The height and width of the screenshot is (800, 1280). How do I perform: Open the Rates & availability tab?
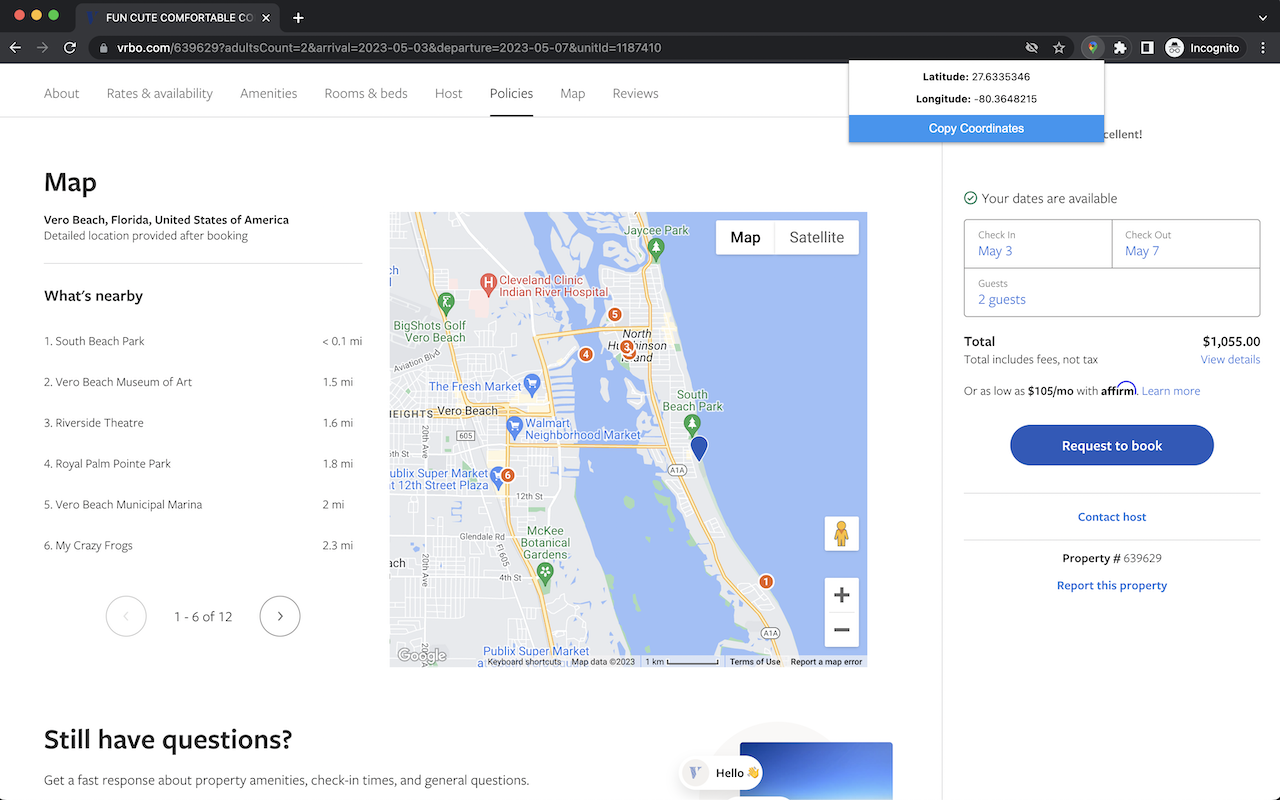pos(159,93)
